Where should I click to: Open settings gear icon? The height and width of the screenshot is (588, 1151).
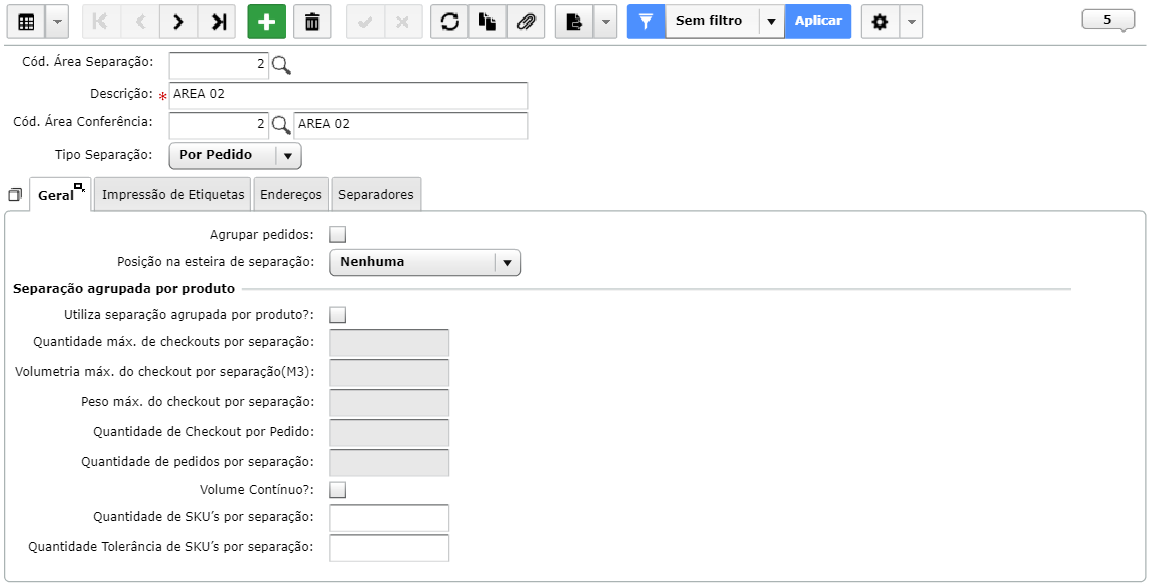pyautogui.click(x=880, y=22)
